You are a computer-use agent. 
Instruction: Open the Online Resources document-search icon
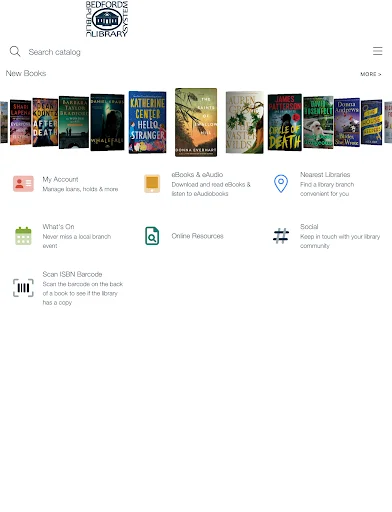(152, 236)
